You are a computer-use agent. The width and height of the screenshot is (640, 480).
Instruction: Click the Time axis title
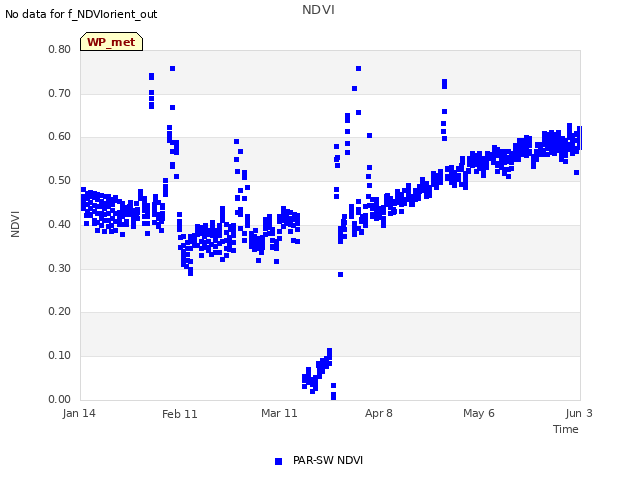(x=566, y=429)
